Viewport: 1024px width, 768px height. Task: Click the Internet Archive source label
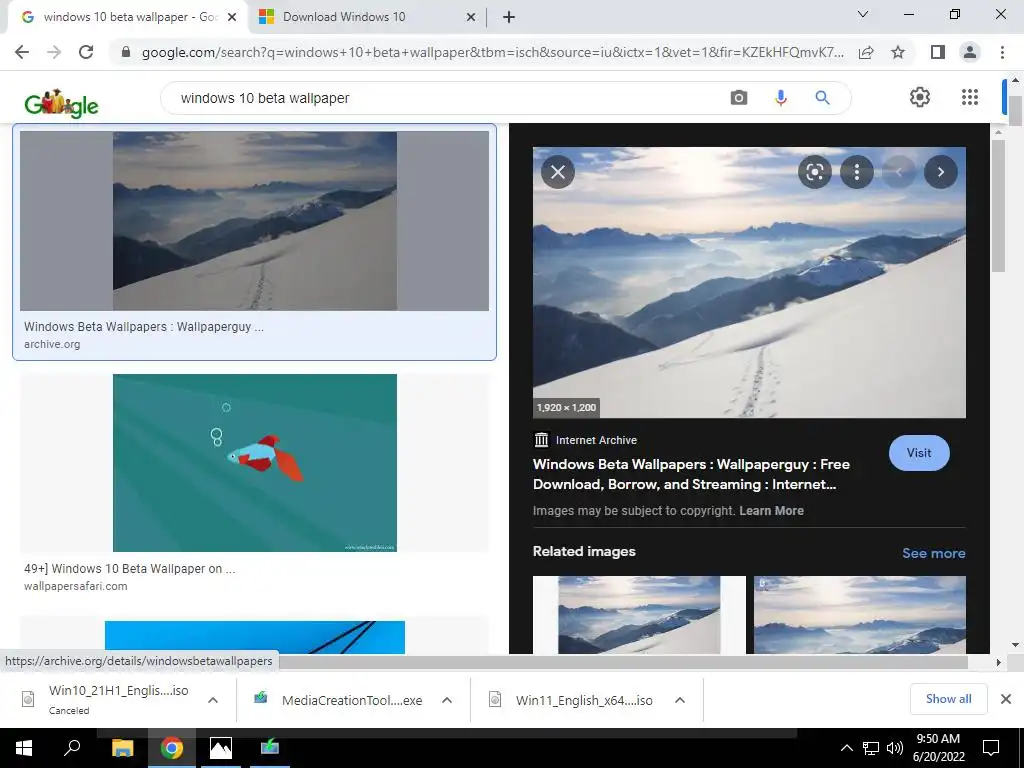coord(596,440)
